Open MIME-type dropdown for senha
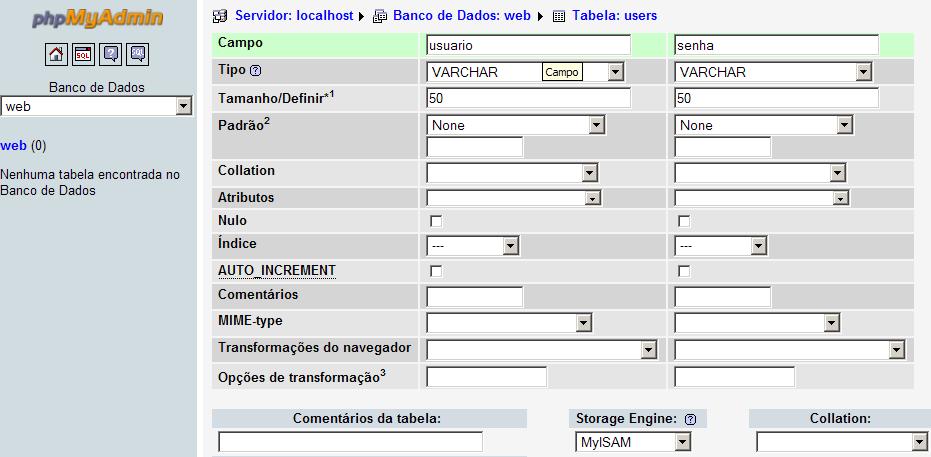This screenshot has width=931, height=457. pos(757,323)
